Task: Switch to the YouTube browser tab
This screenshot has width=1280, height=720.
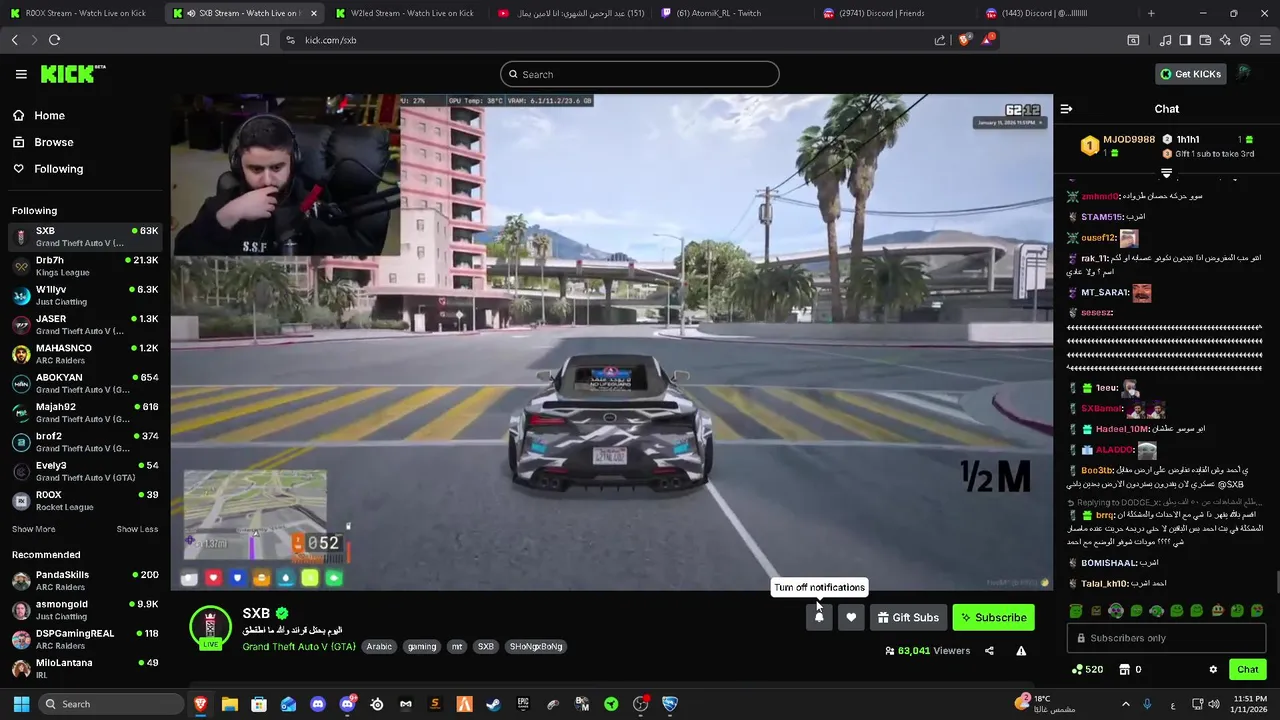Action: pos(570,13)
